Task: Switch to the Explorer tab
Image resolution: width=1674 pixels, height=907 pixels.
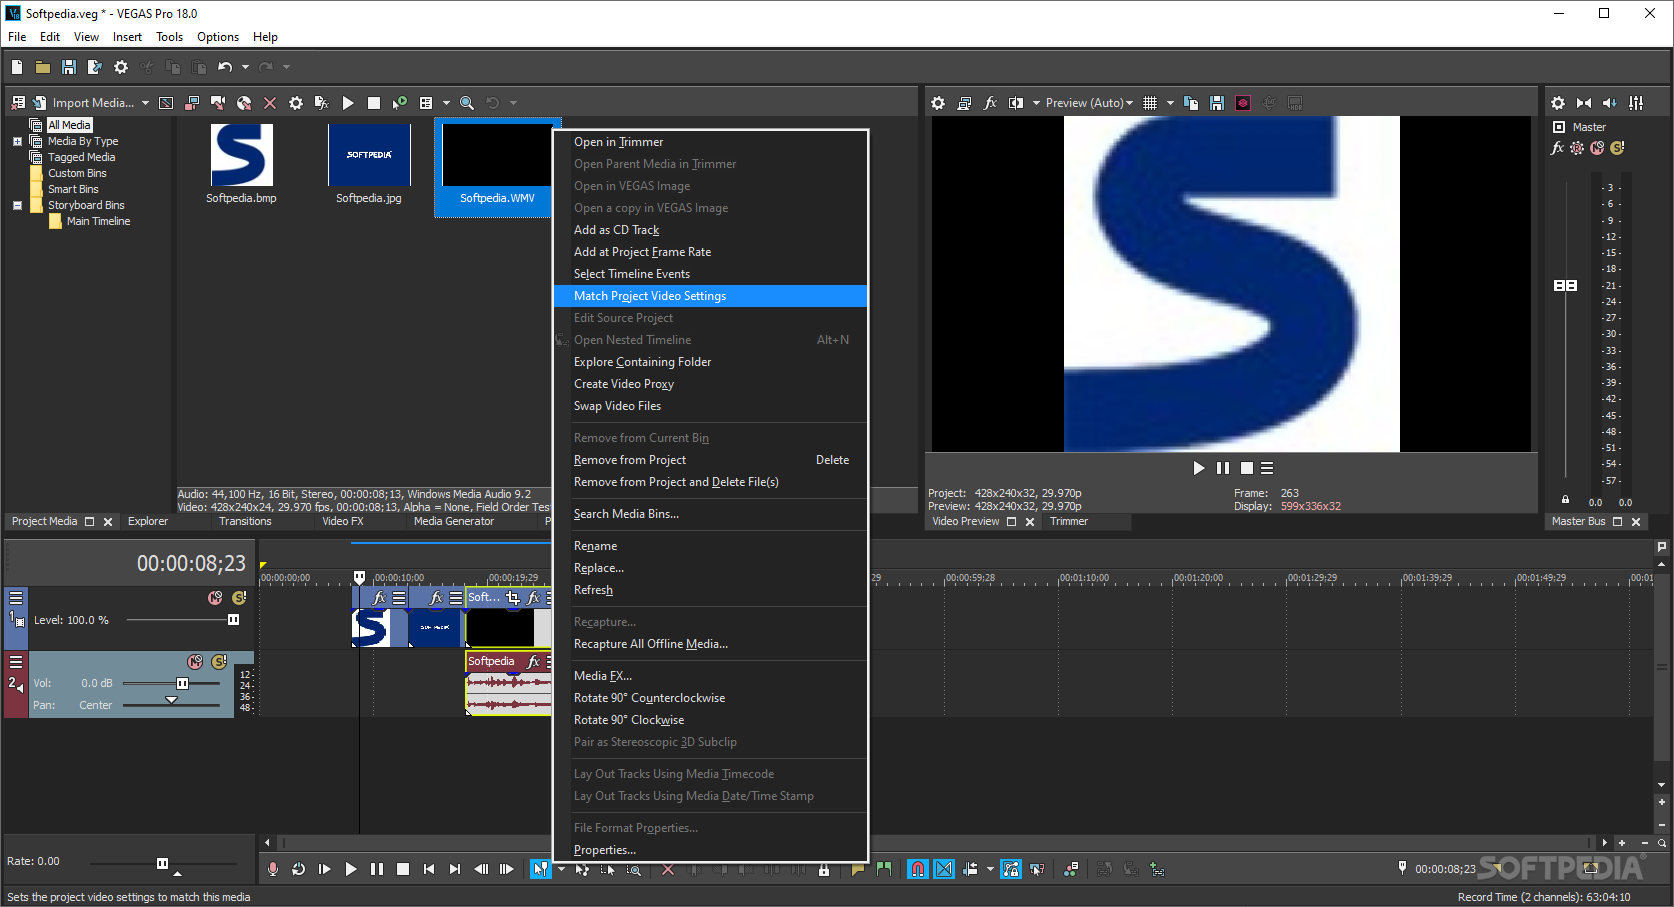Action: click(x=148, y=521)
